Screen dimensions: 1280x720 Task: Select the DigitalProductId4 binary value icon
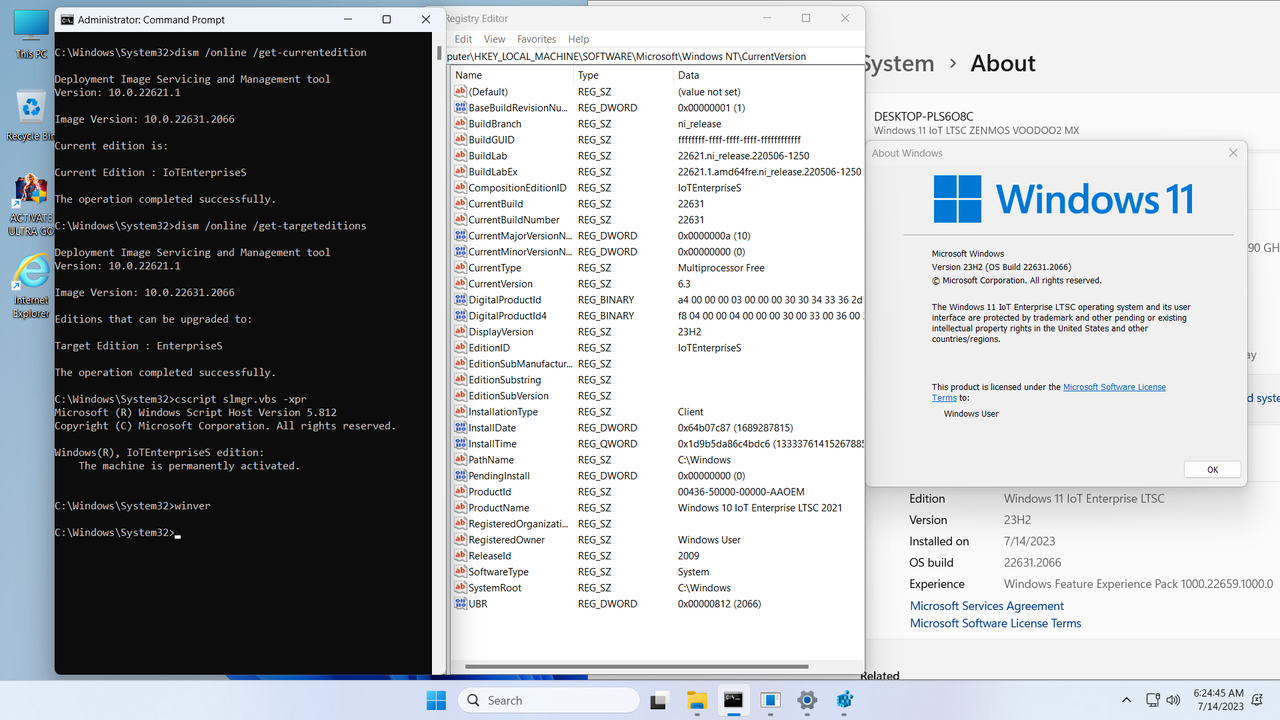pos(460,316)
